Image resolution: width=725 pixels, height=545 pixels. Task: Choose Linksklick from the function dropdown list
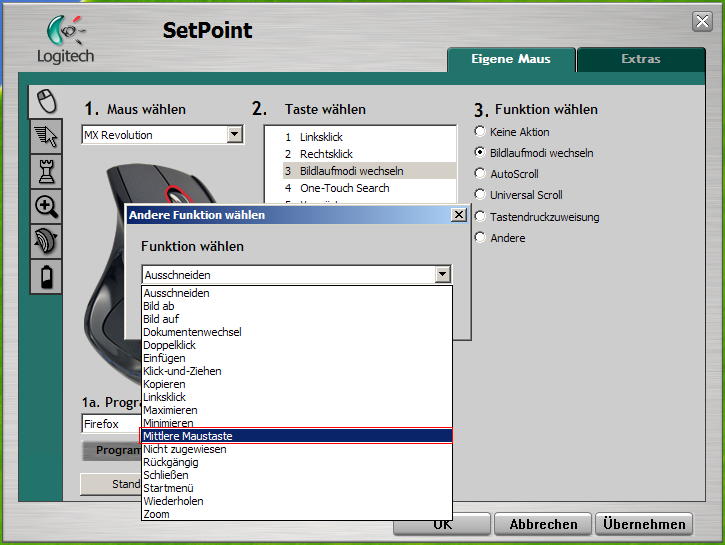[297, 397]
